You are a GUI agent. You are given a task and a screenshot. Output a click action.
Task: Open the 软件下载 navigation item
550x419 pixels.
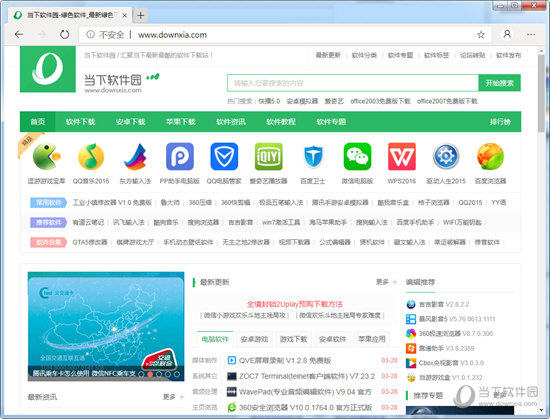80,122
